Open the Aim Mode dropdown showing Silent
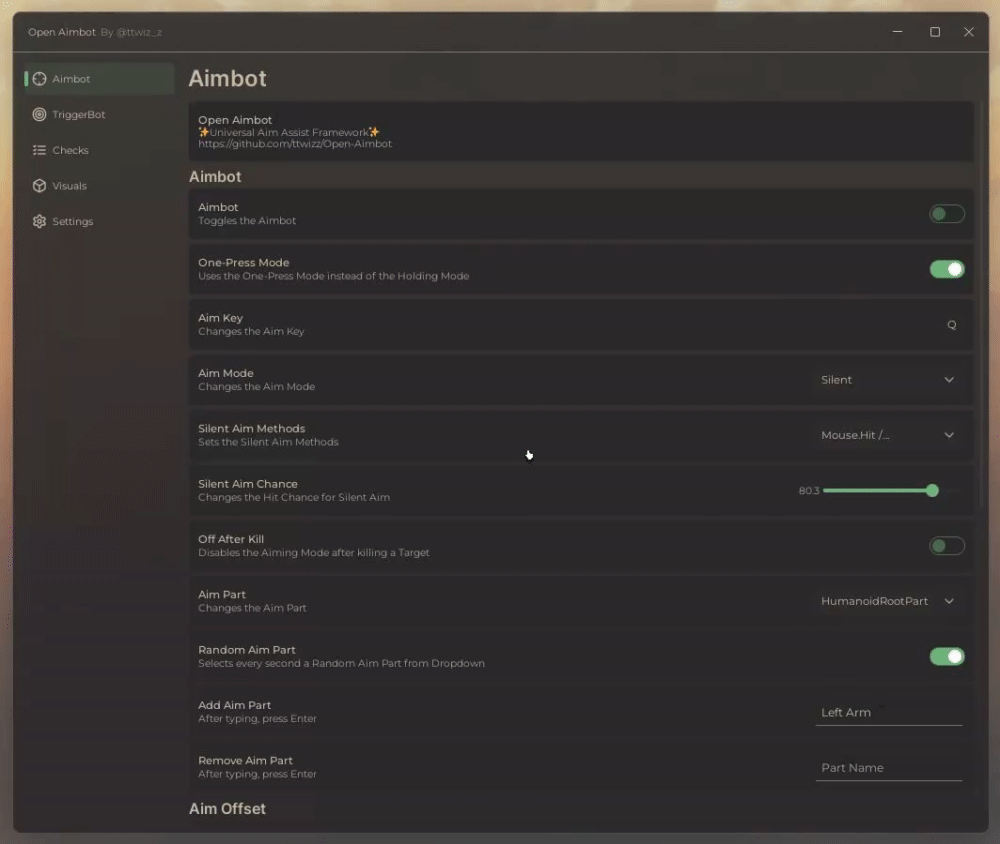This screenshot has width=1000, height=844. 888,380
